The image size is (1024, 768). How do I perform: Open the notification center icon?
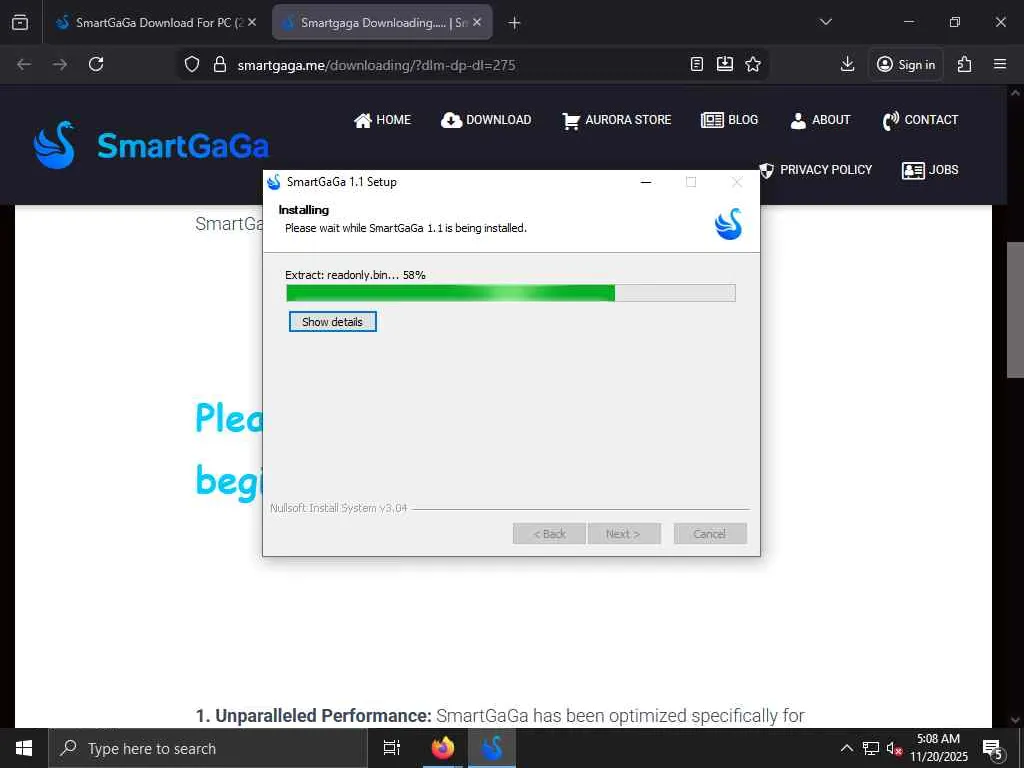[x=992, y=749]
